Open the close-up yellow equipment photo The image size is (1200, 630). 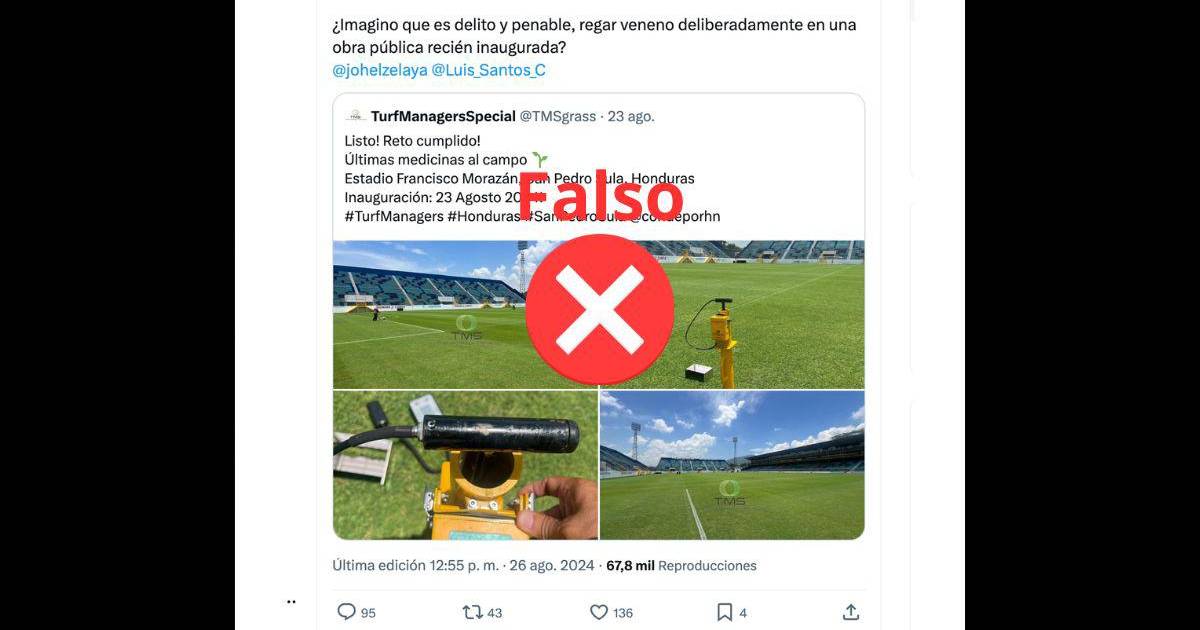(x=465, y=465)
